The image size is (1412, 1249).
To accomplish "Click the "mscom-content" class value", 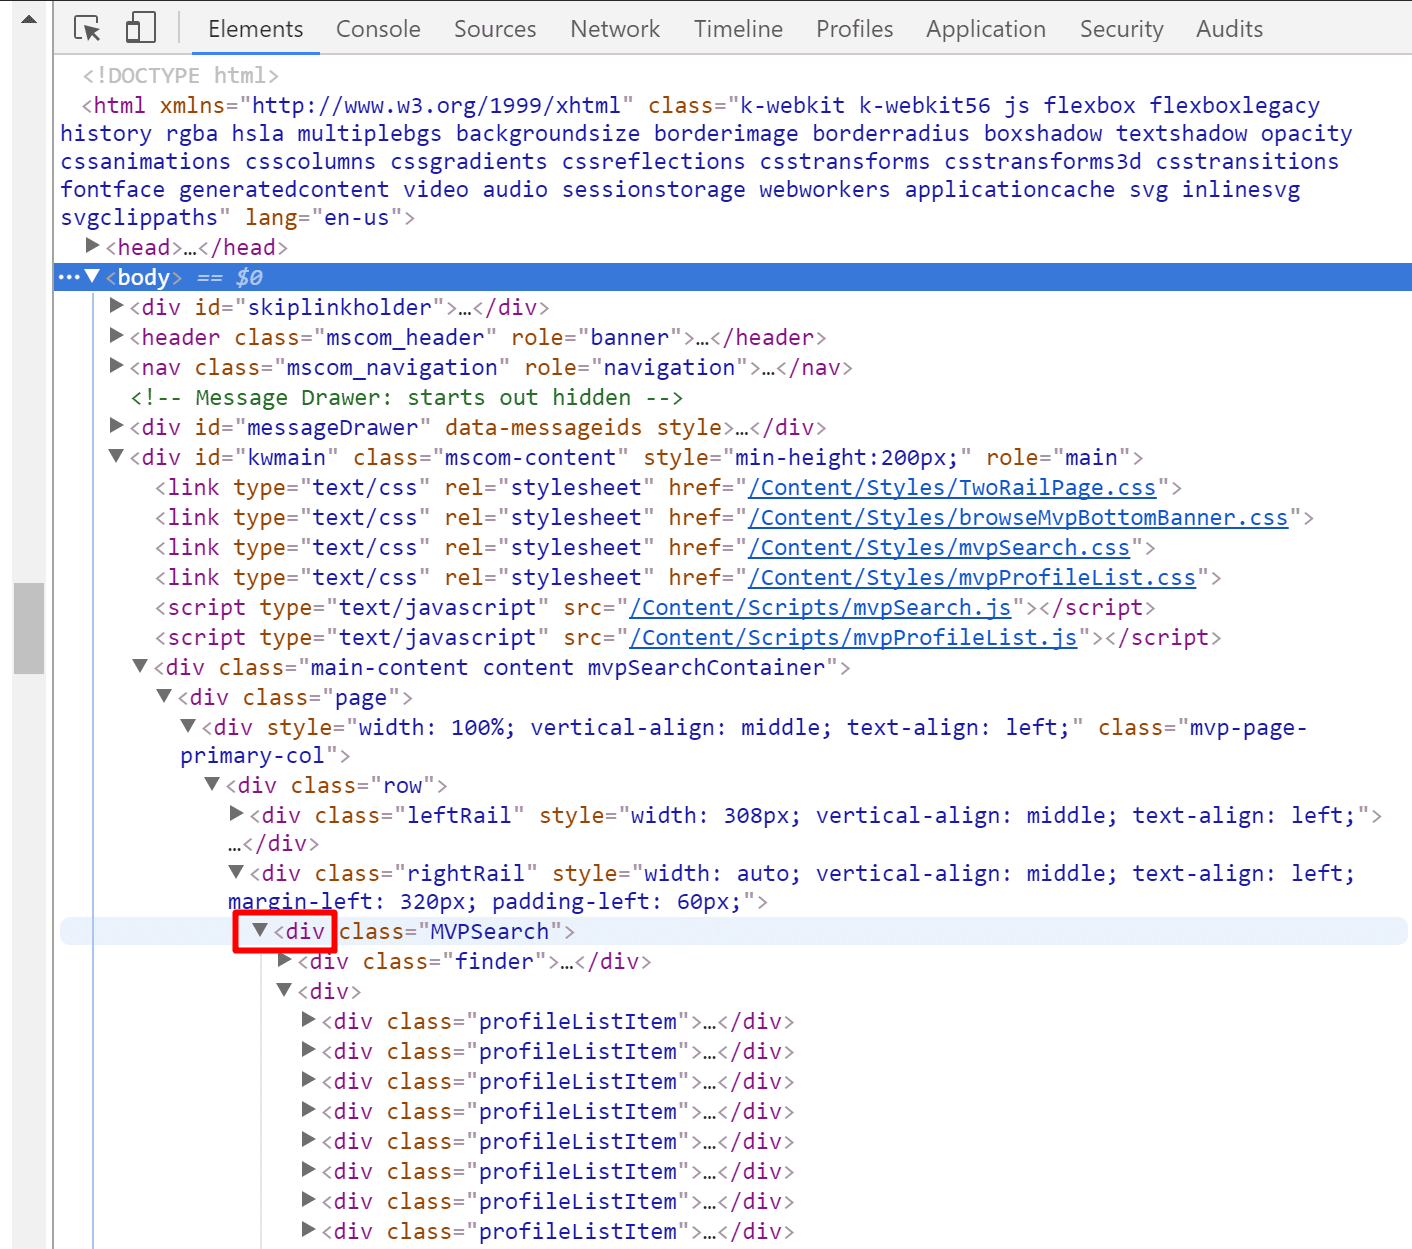I will [531, 458].
